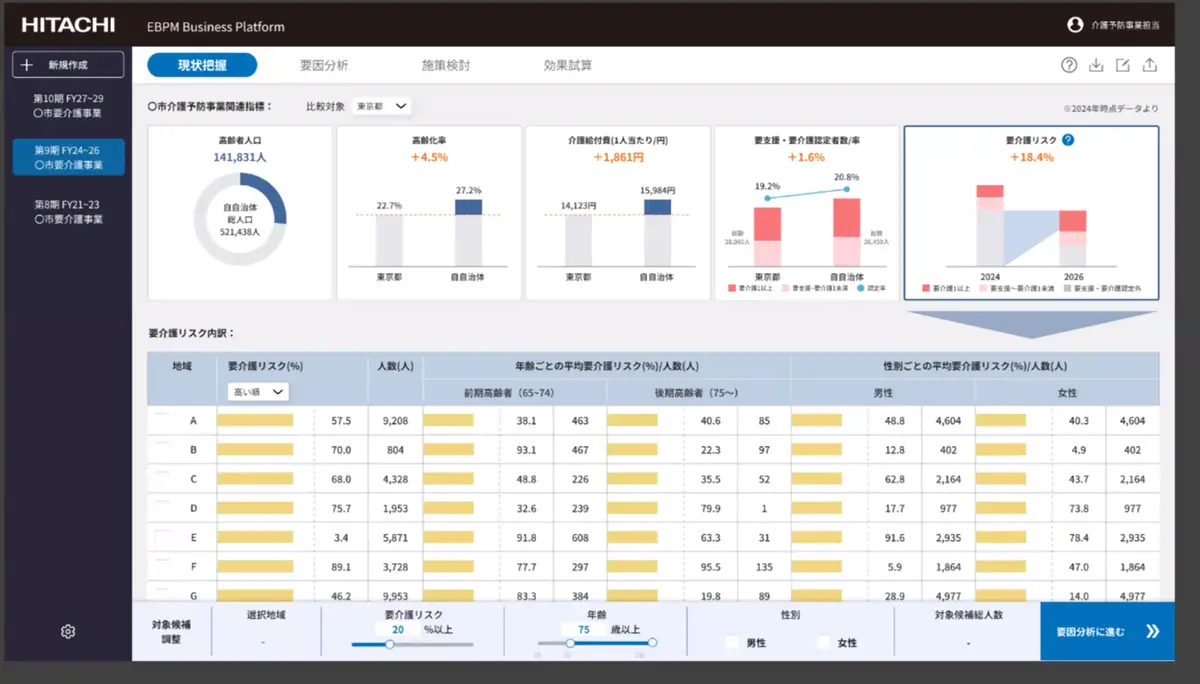Image resolution: width=1200 pixels, height=684 pixels.
Task: Click the 新規作成 button
Action: [x=68, y=65]
